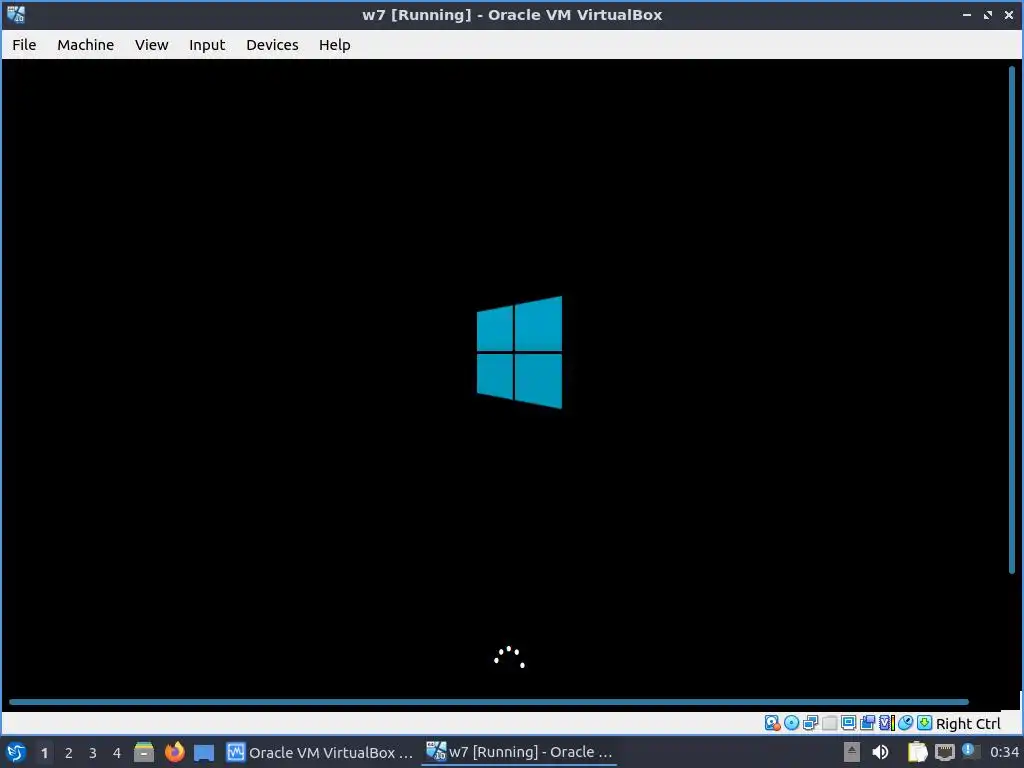Viewport: 1024px width, 768px height.
Task: Switch to virtual desktop 2
Action: pos(69,753)
